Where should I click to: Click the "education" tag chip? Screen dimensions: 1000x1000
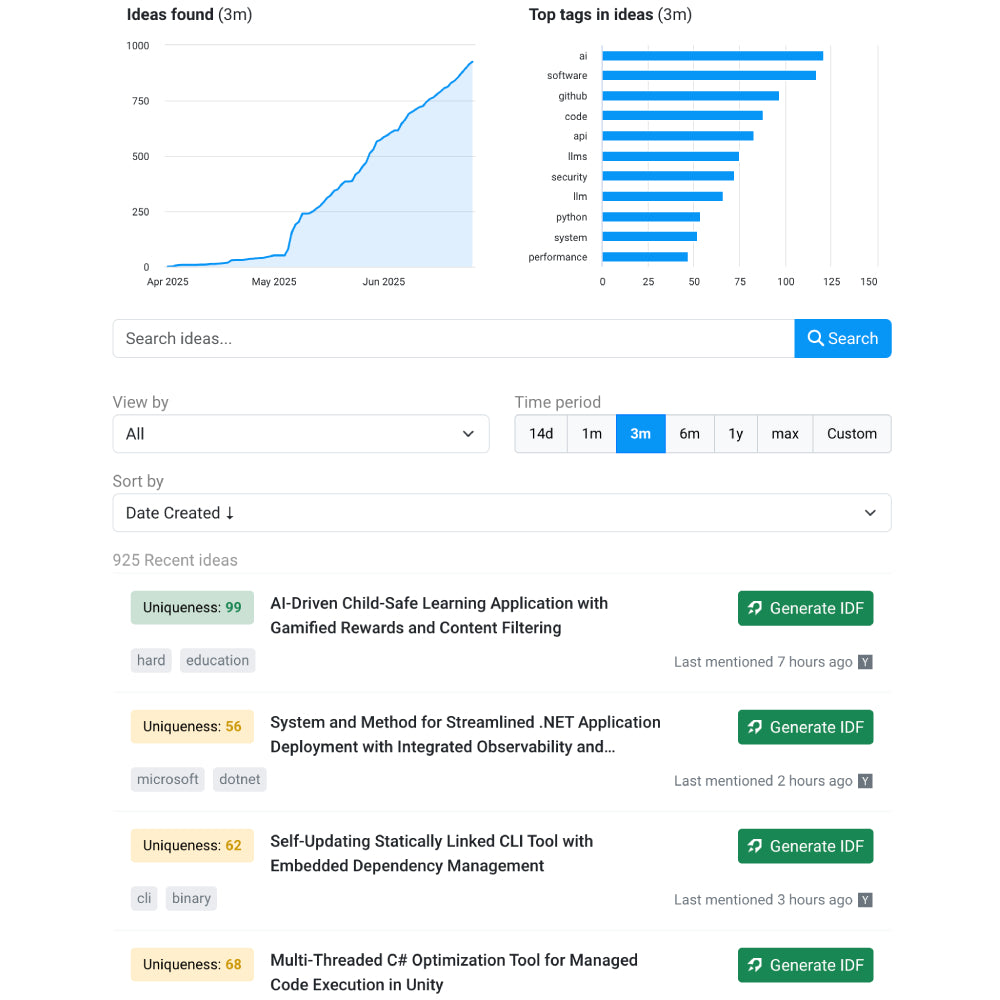point(217,660)
